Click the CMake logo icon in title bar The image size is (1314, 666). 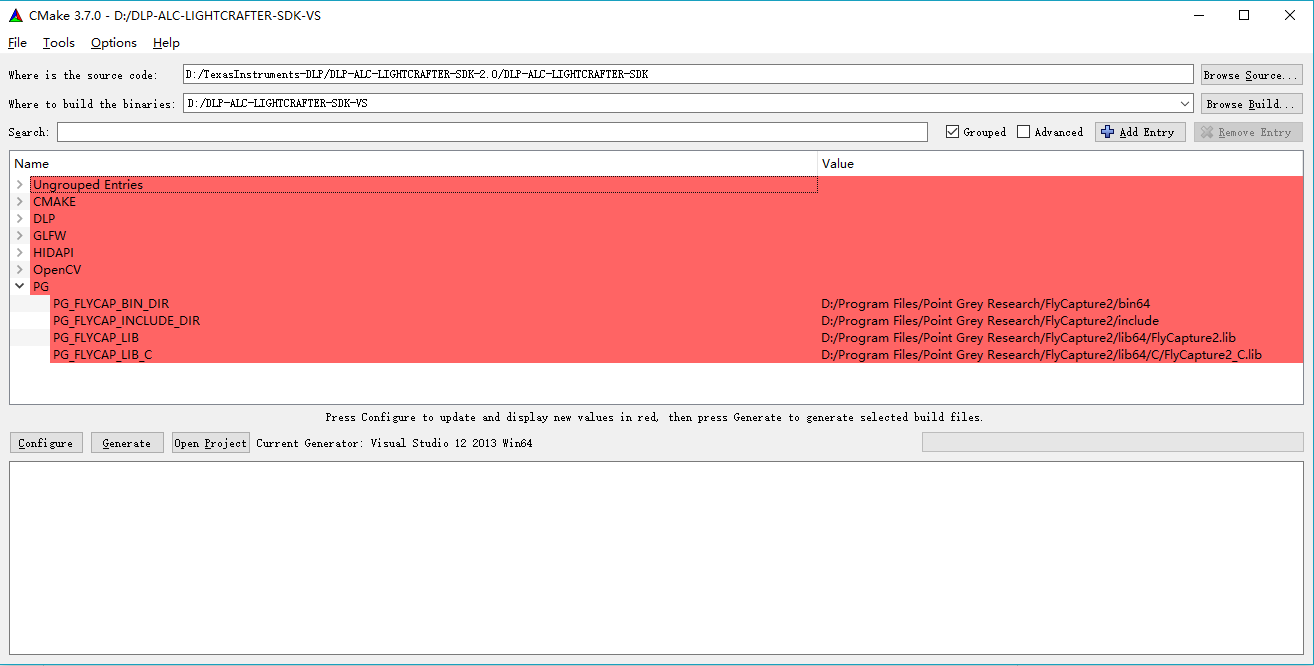[15, 15]
